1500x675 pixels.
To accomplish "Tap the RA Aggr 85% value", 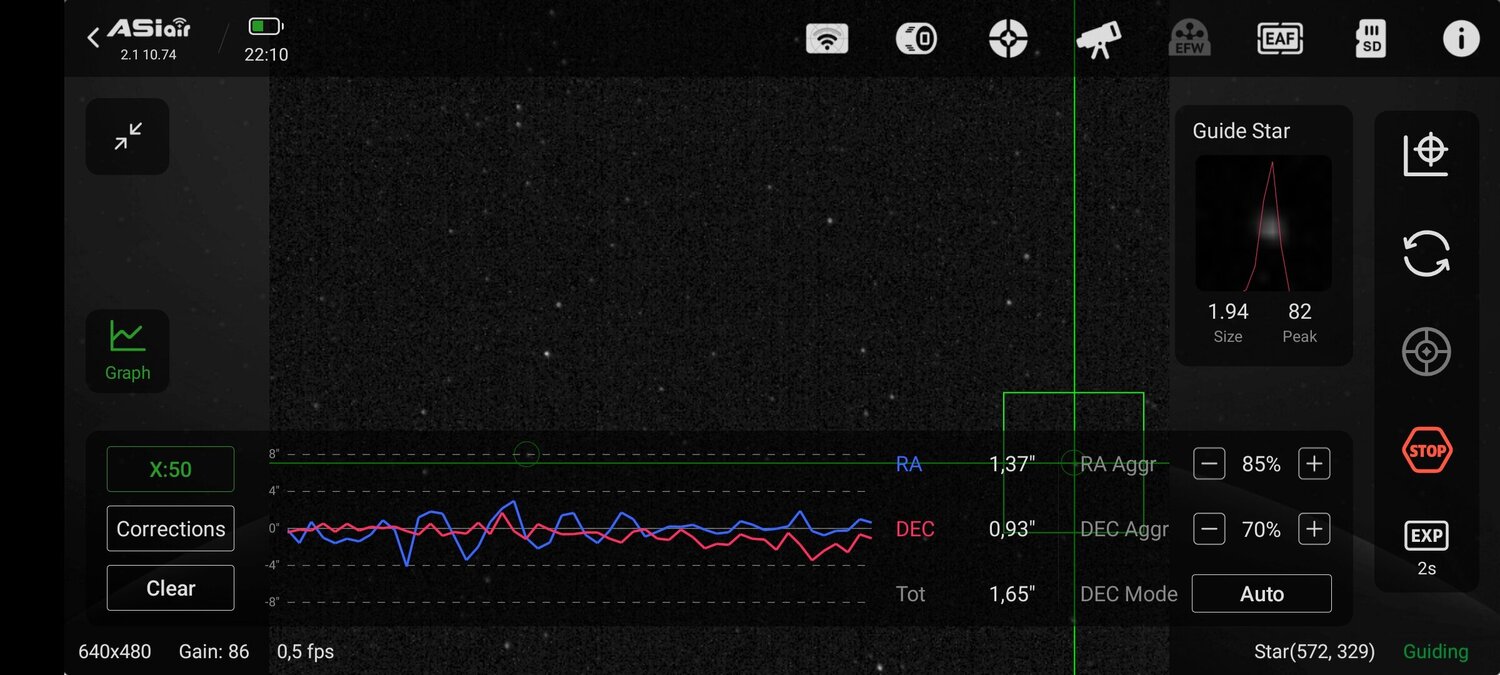I will tap(1262, 464).
